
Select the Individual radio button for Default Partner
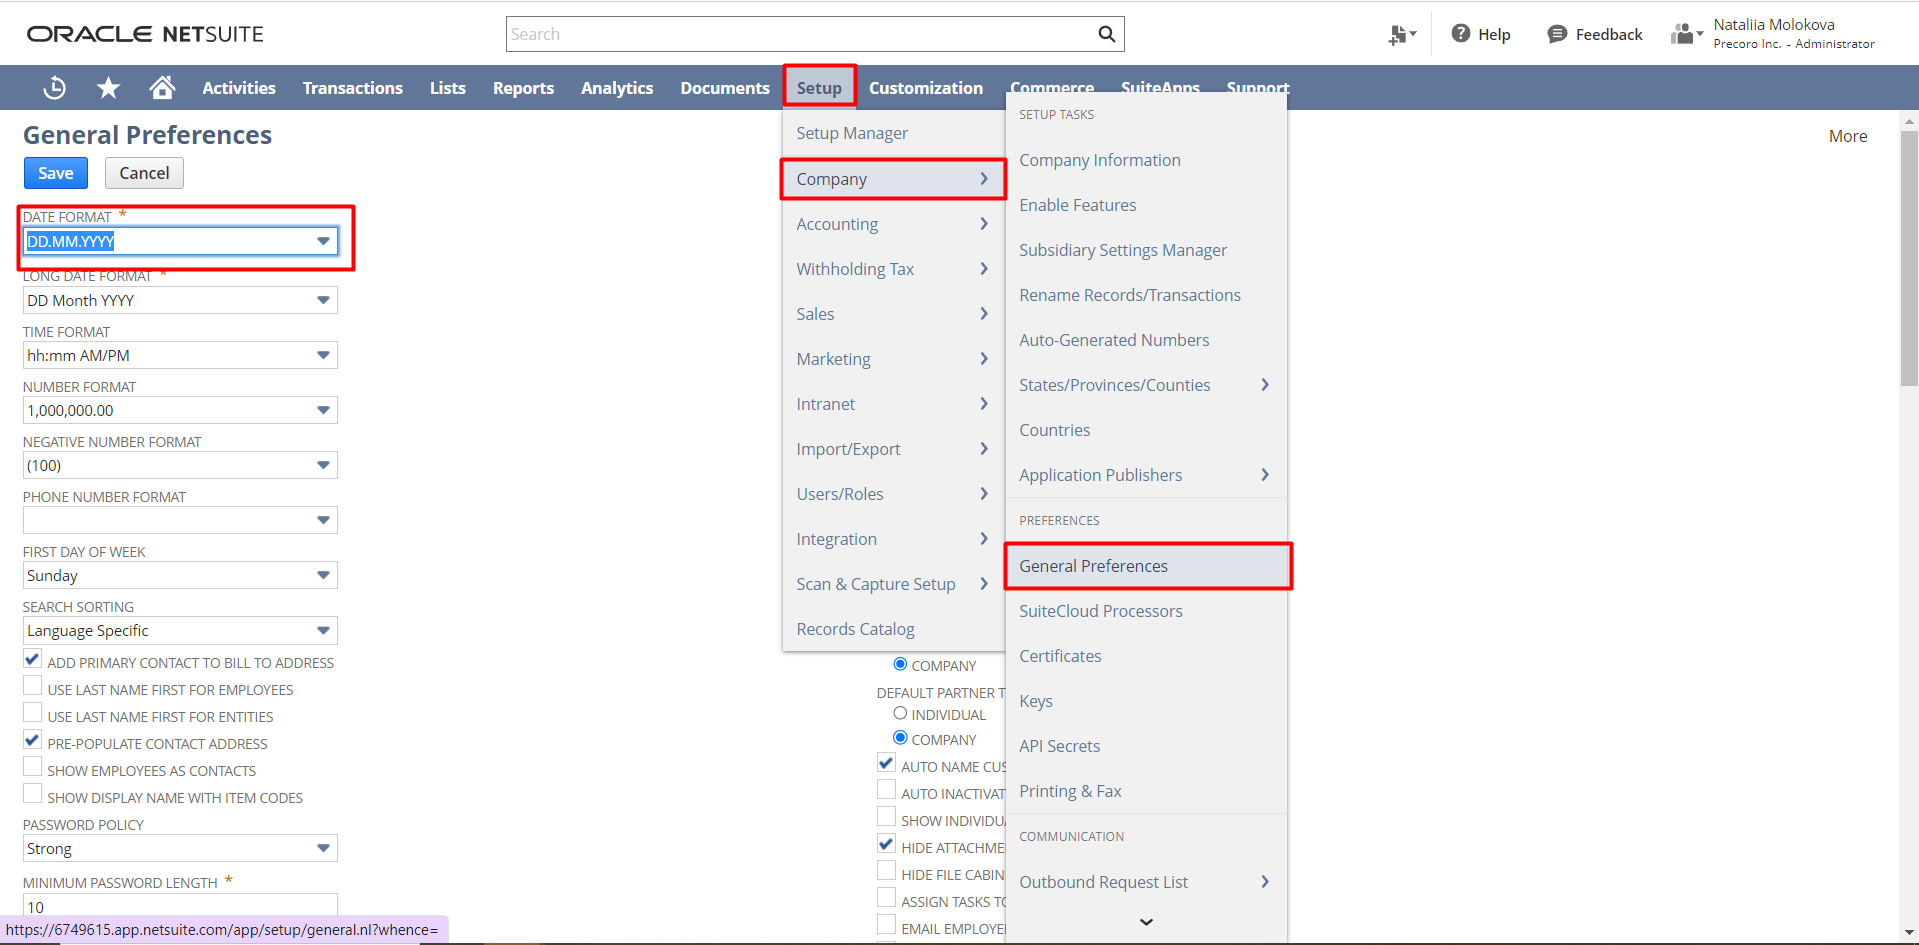899,712
